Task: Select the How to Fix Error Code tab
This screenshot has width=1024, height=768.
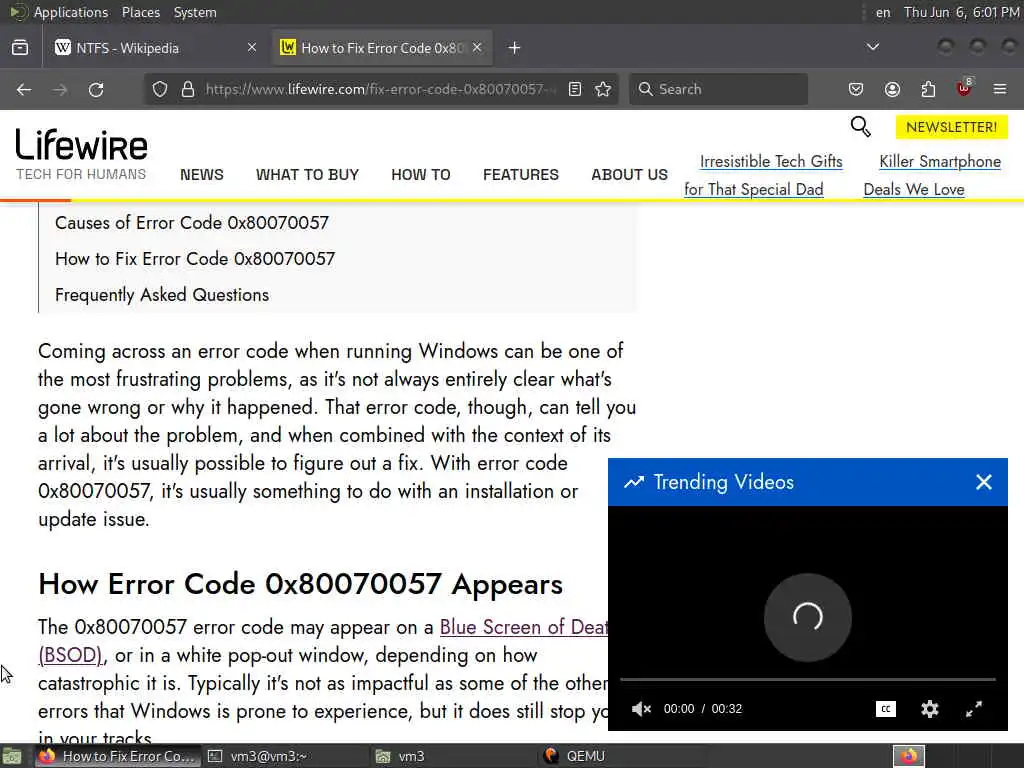Action: 383,48
